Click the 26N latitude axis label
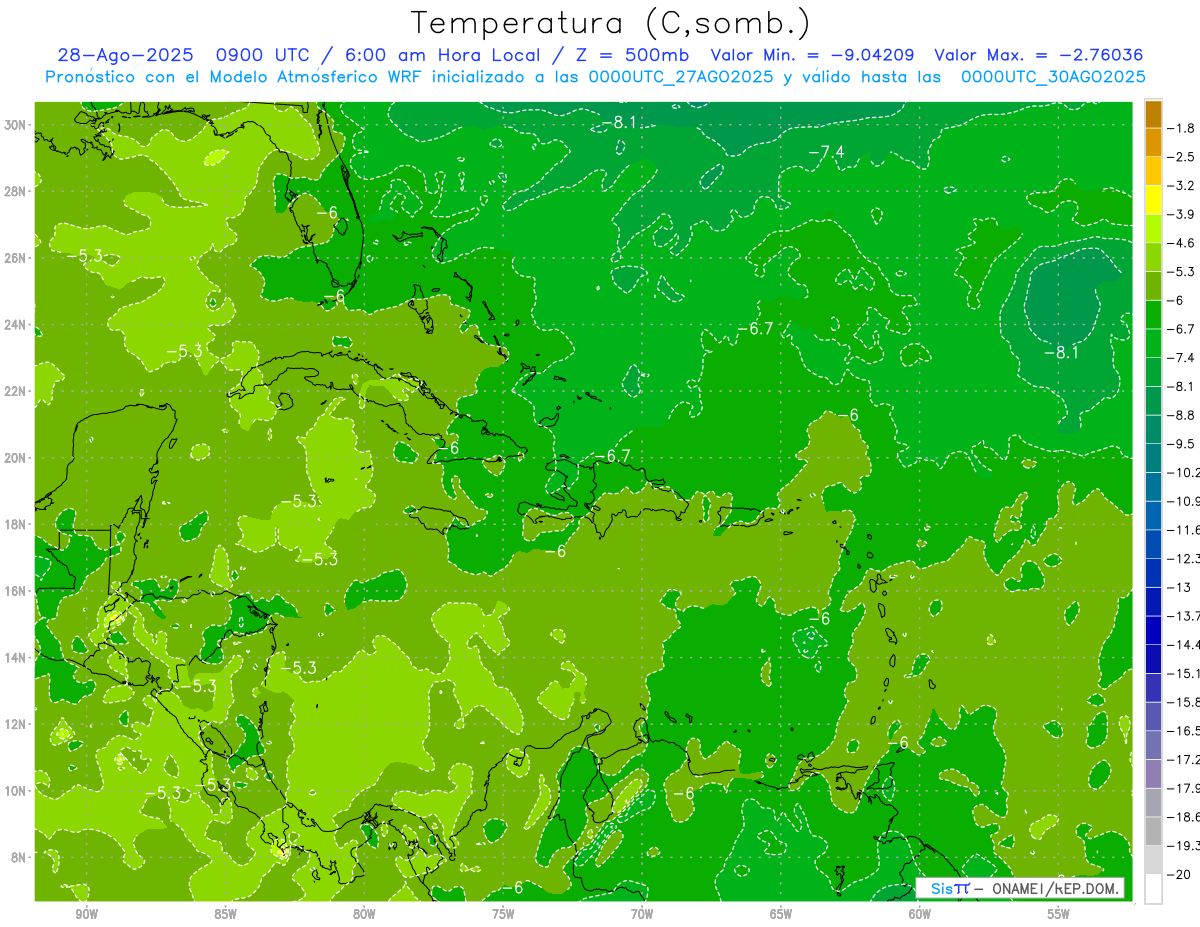The height and width of the screenshot is (927, 1200). [15, 258]
